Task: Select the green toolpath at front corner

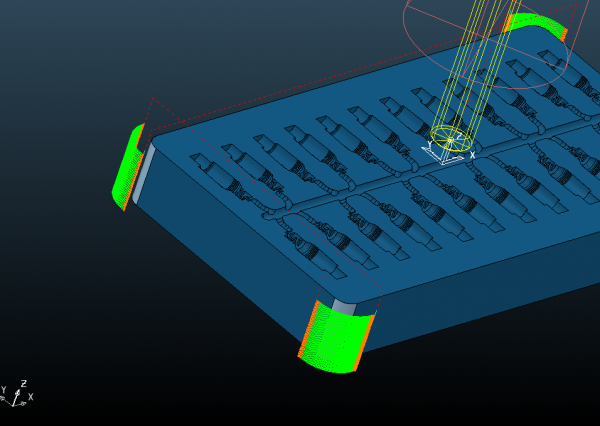Action: coord(336,338)
